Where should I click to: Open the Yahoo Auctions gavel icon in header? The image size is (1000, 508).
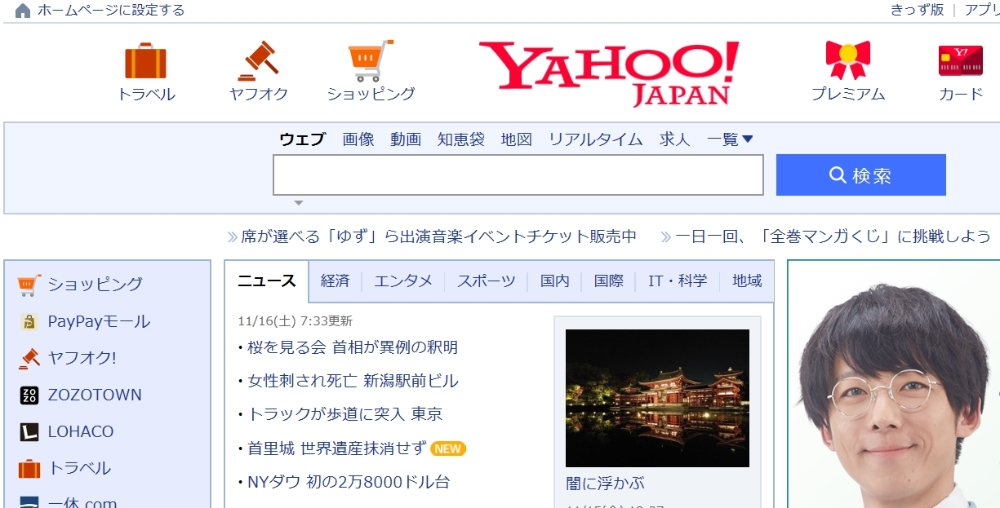tap(258, 61)
